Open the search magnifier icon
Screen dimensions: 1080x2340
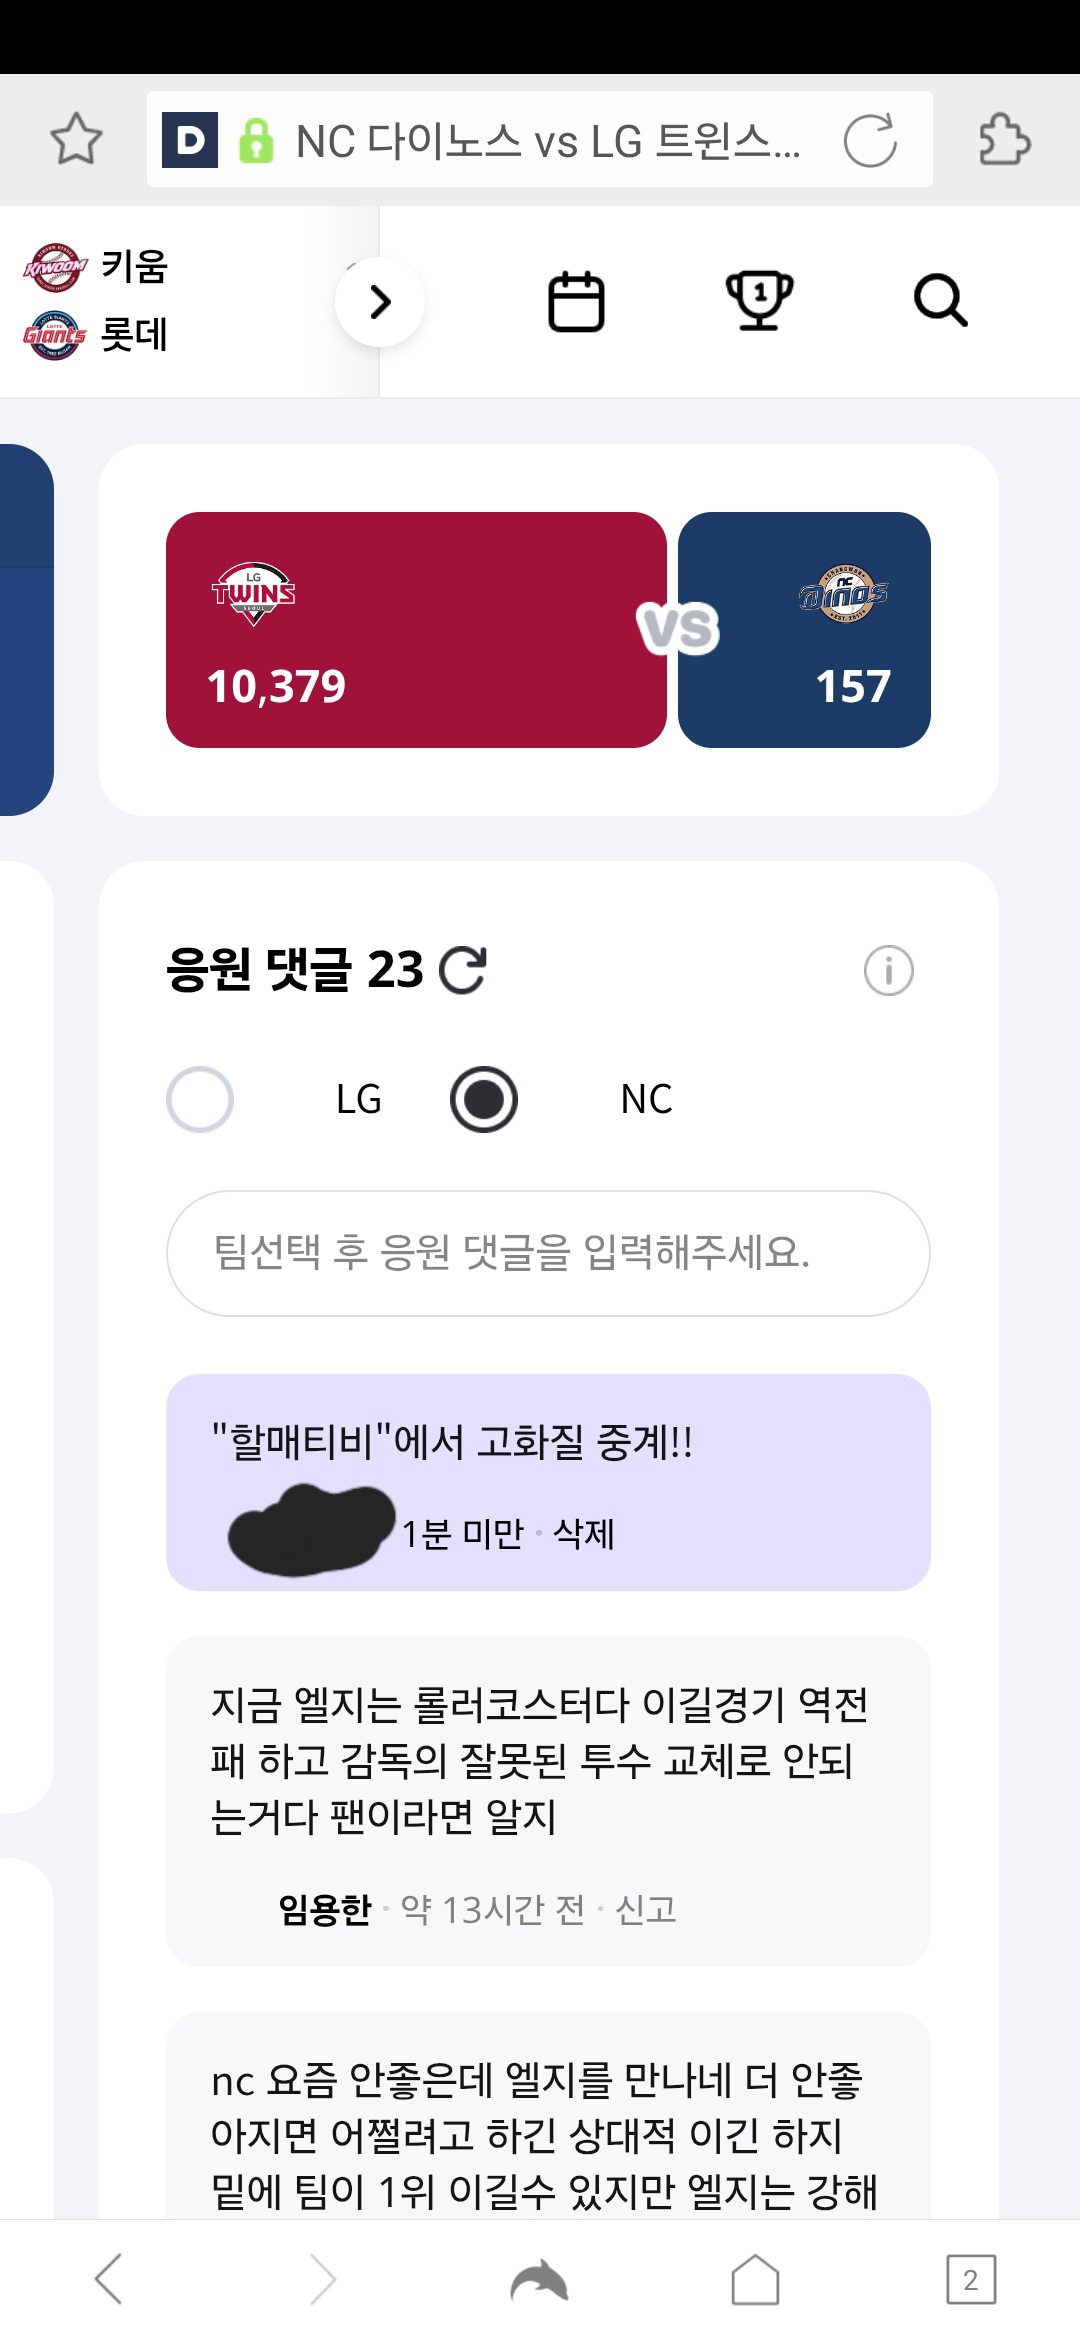[940, 301]
